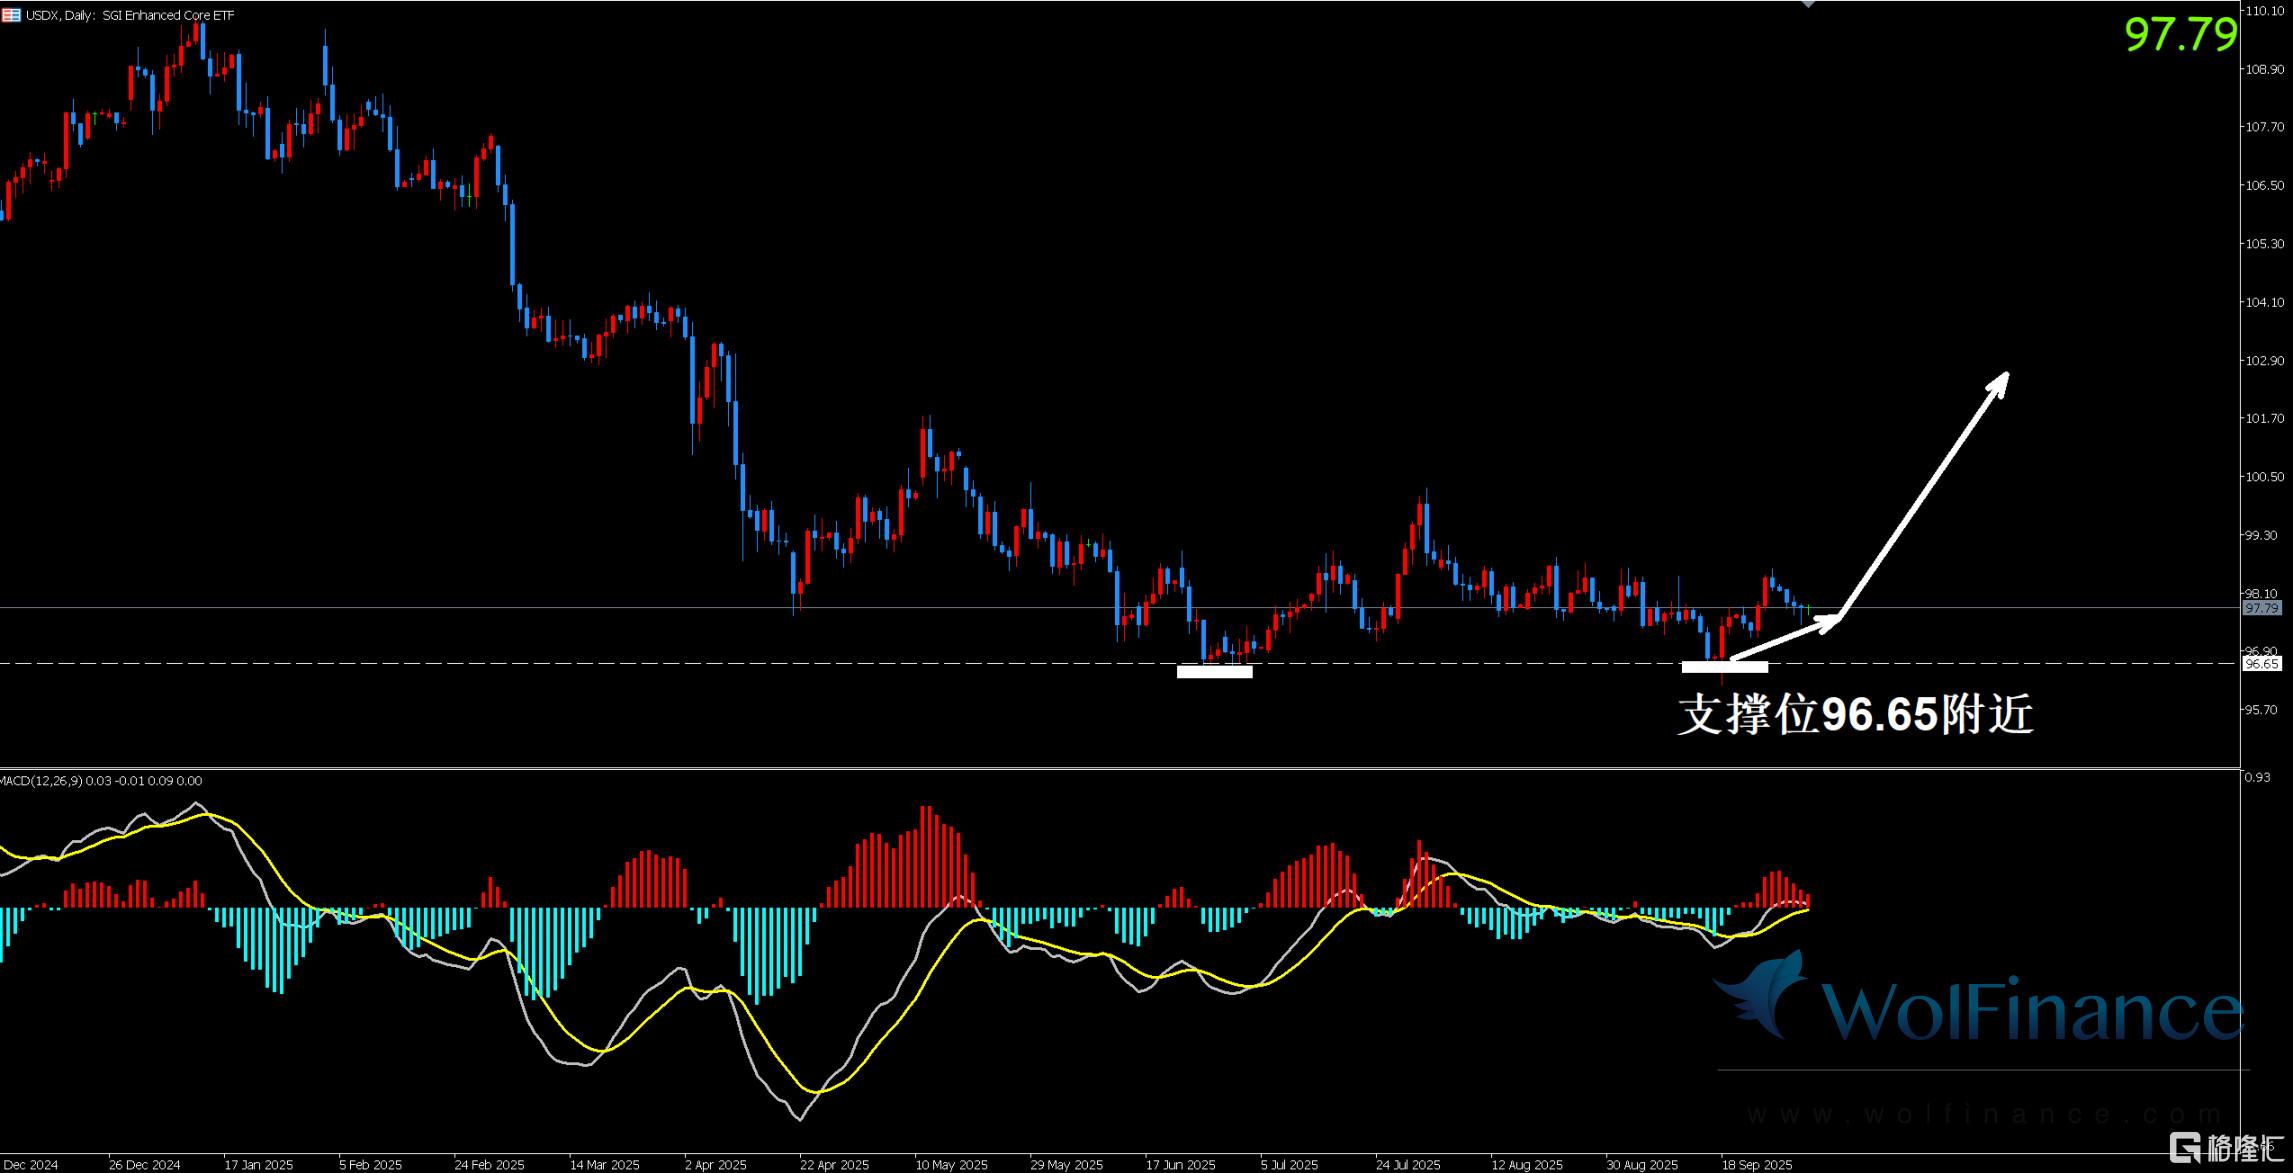Click the 97.79 current price tag on axis
The height and width of the screenshot is (1173, 2293).
tap(2261, 608)
